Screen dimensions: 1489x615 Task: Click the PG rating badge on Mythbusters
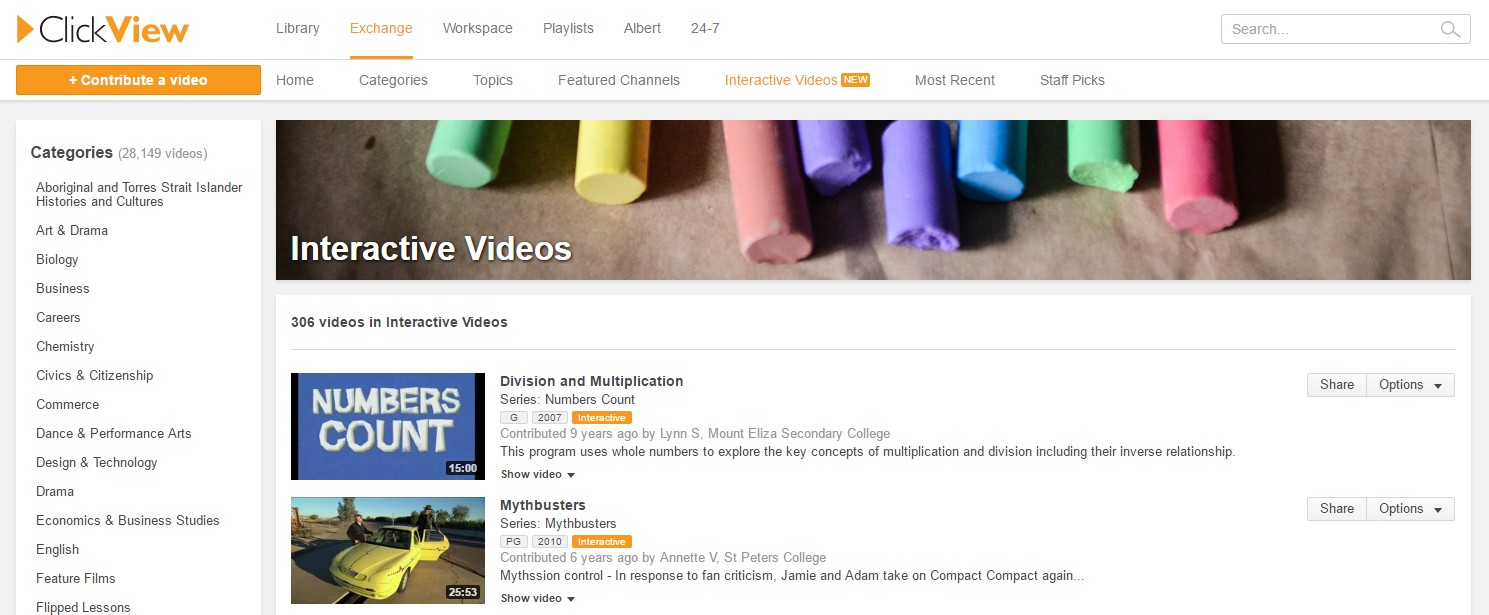[513, 541]
